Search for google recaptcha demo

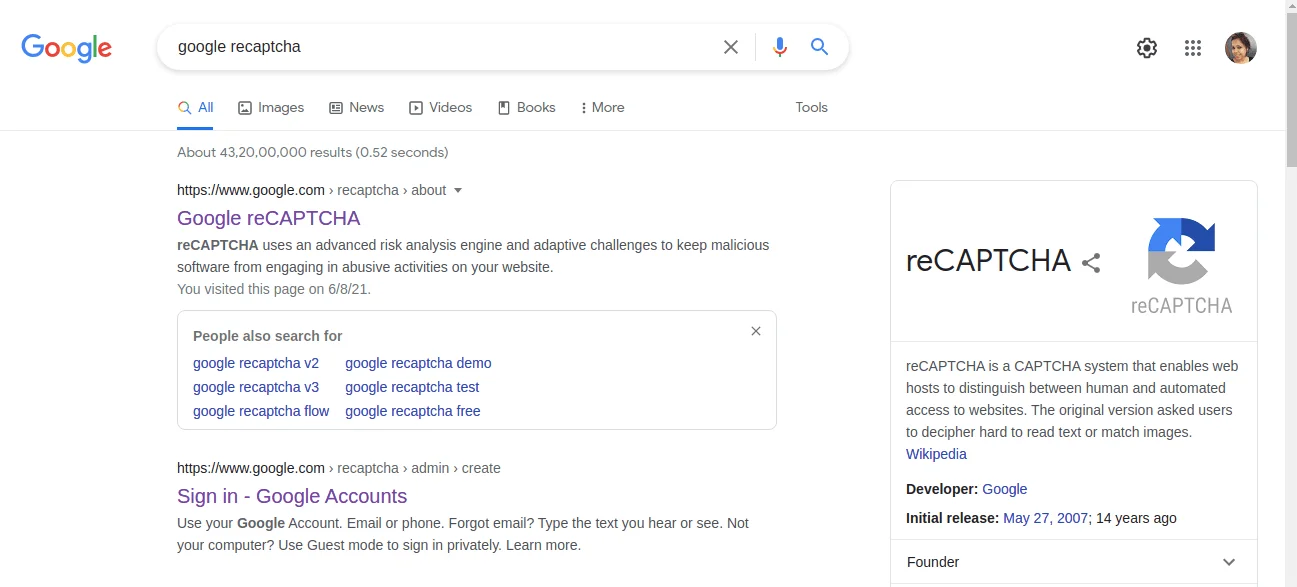click(418, 363)
